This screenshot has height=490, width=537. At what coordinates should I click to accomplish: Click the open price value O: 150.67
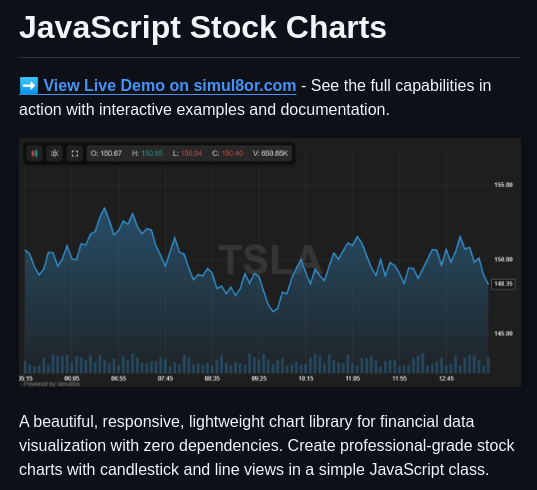coord(106,153)
